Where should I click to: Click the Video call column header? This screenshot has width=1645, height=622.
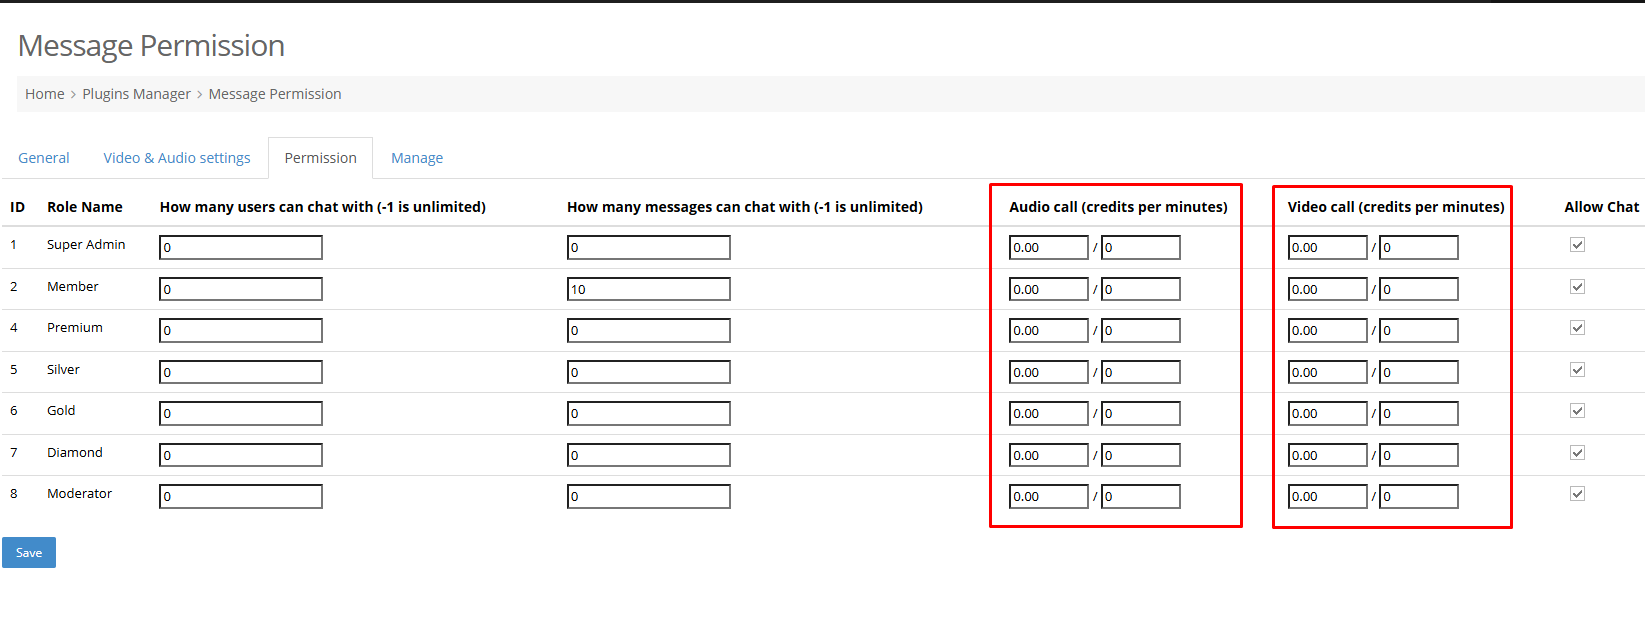(1396, 207)
